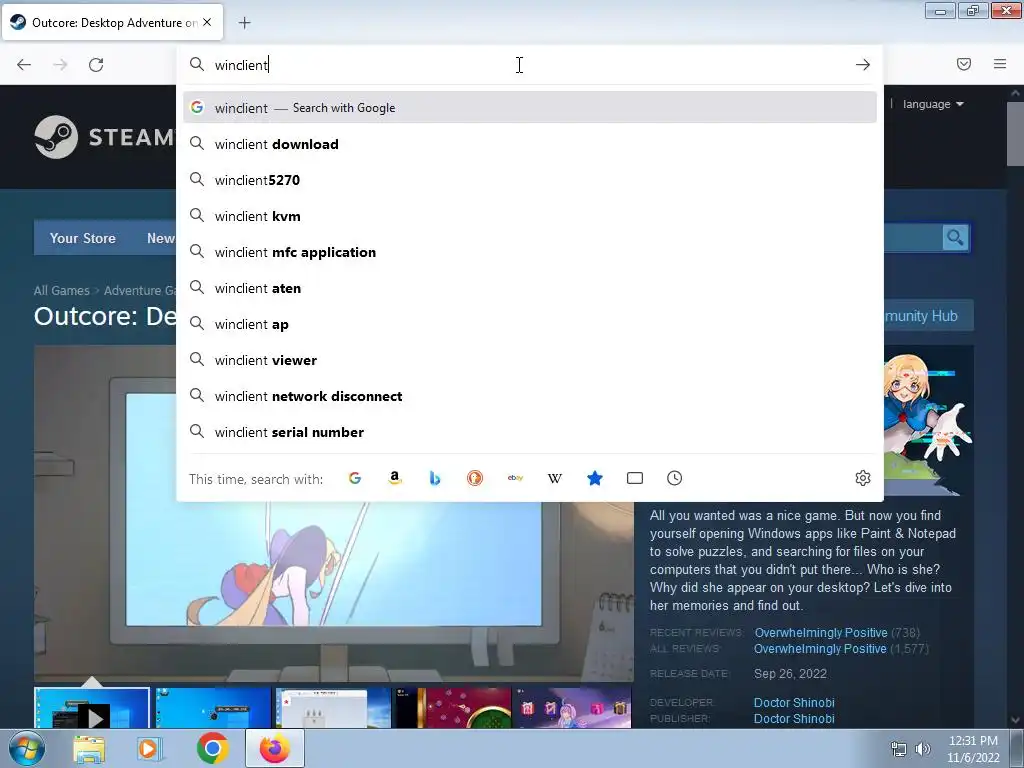This screenshot has width=1024, height=768.
Task: Play the first video thumbnail
Action: pyautogui.click(x=92, y=708)
